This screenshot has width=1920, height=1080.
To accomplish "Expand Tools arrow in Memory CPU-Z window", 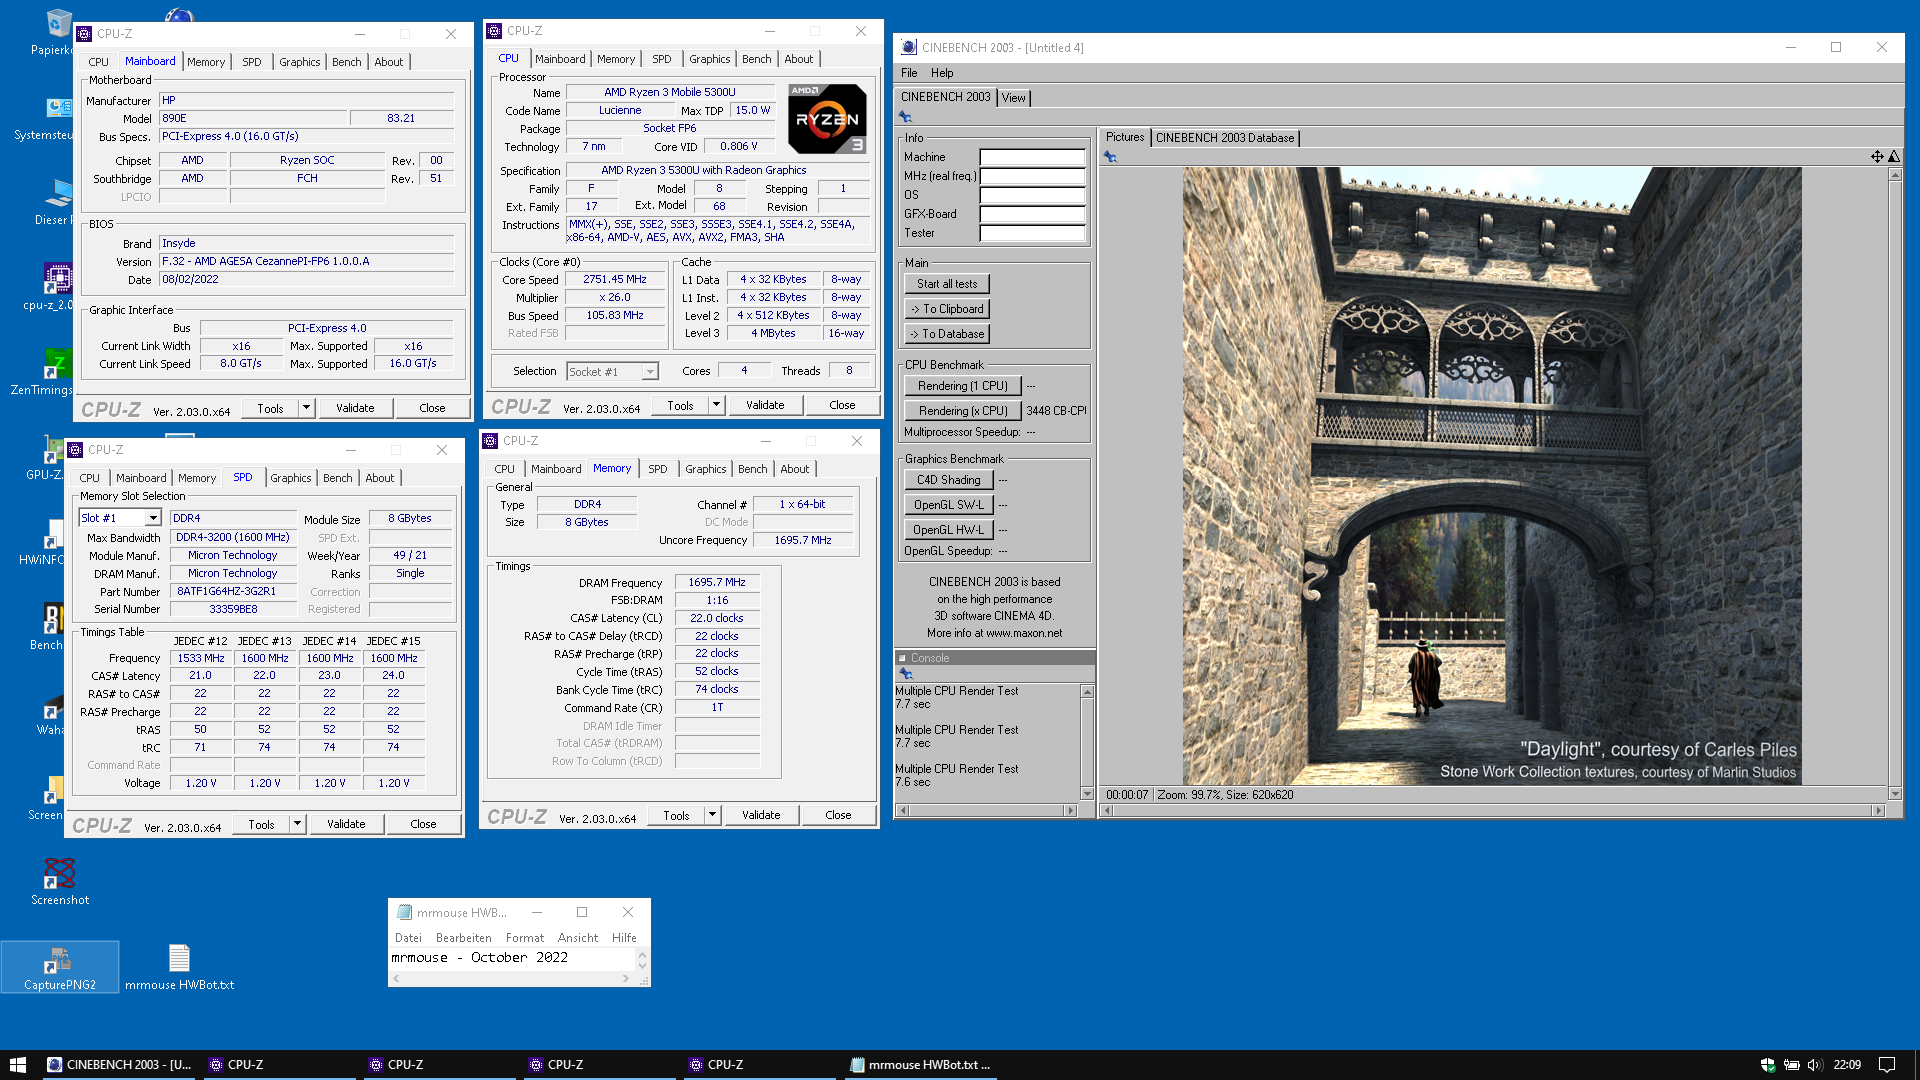I will [x=712, y=815].
